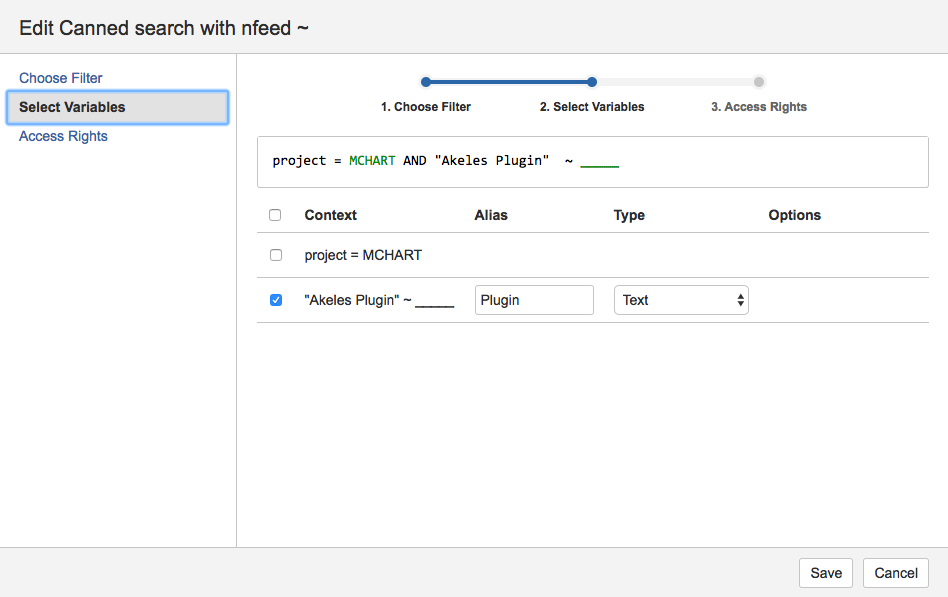
Task: Click the blank underscore placeholder in the JQL query
Action: coord(600,161)
